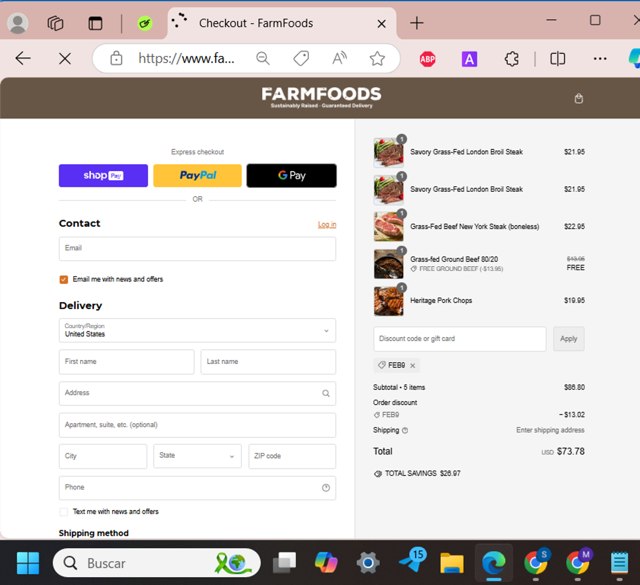Go to FarmFoods logo homepage
The height and width of the screenshot is (585, 640).
point(321,97)
